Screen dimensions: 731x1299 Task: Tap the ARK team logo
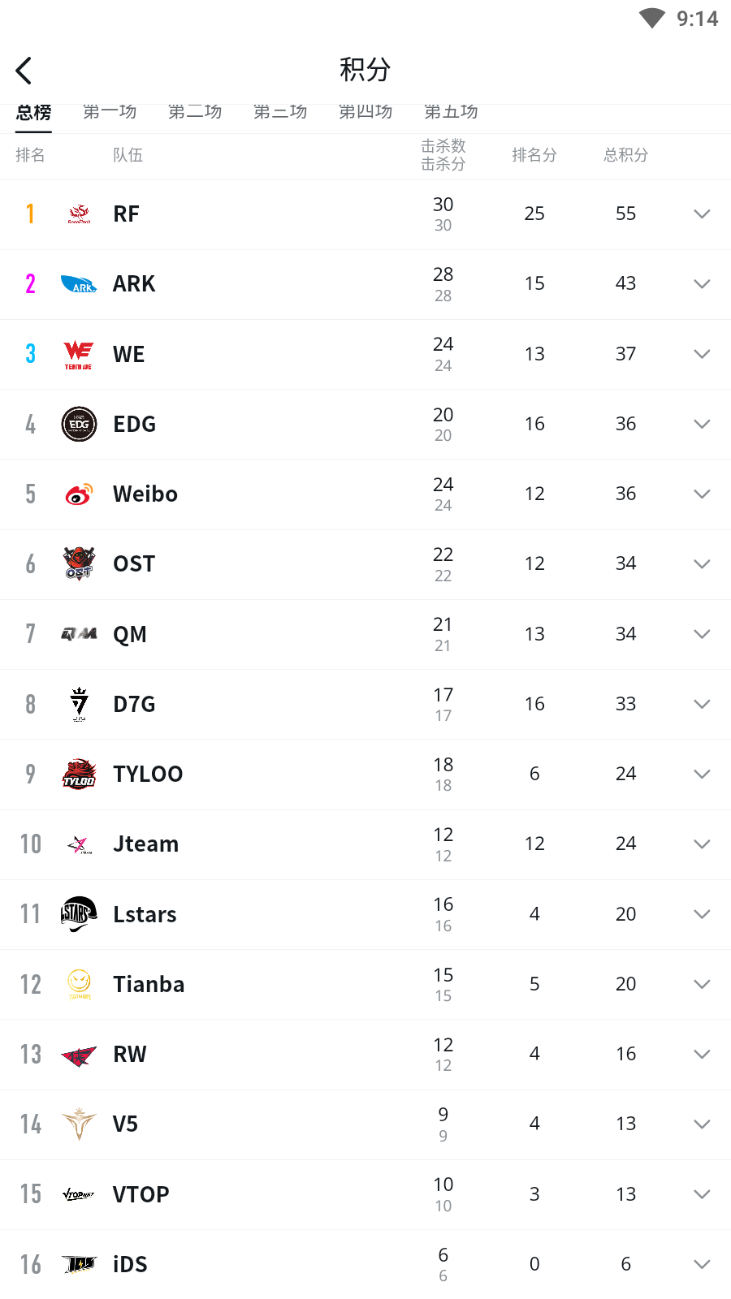click(x=79, y=284)
